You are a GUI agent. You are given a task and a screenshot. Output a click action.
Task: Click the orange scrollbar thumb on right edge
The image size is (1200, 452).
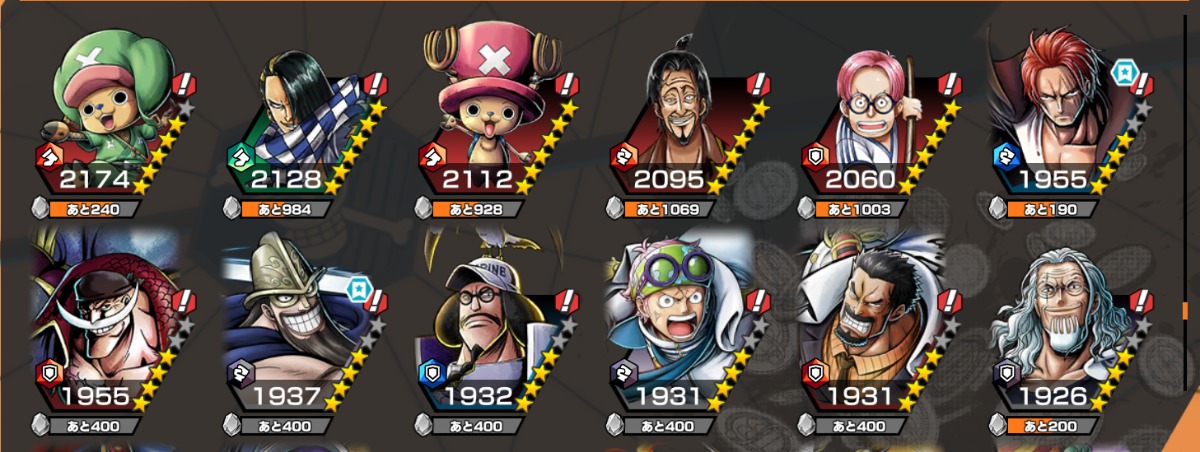click(x=1186, y=312)
